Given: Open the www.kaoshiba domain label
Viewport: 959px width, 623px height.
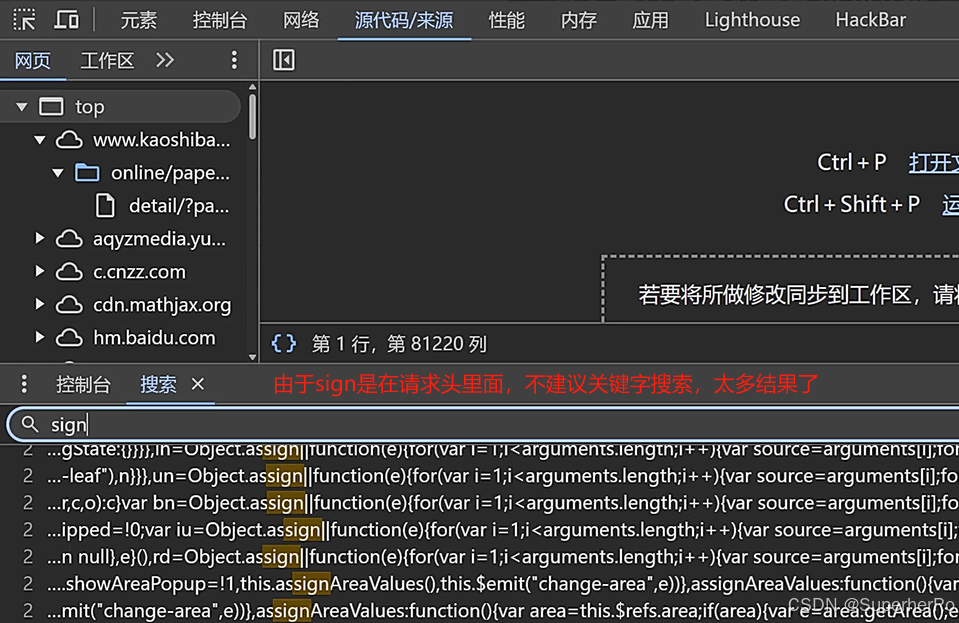Looking at the screenshot, I should pos(161,140).
